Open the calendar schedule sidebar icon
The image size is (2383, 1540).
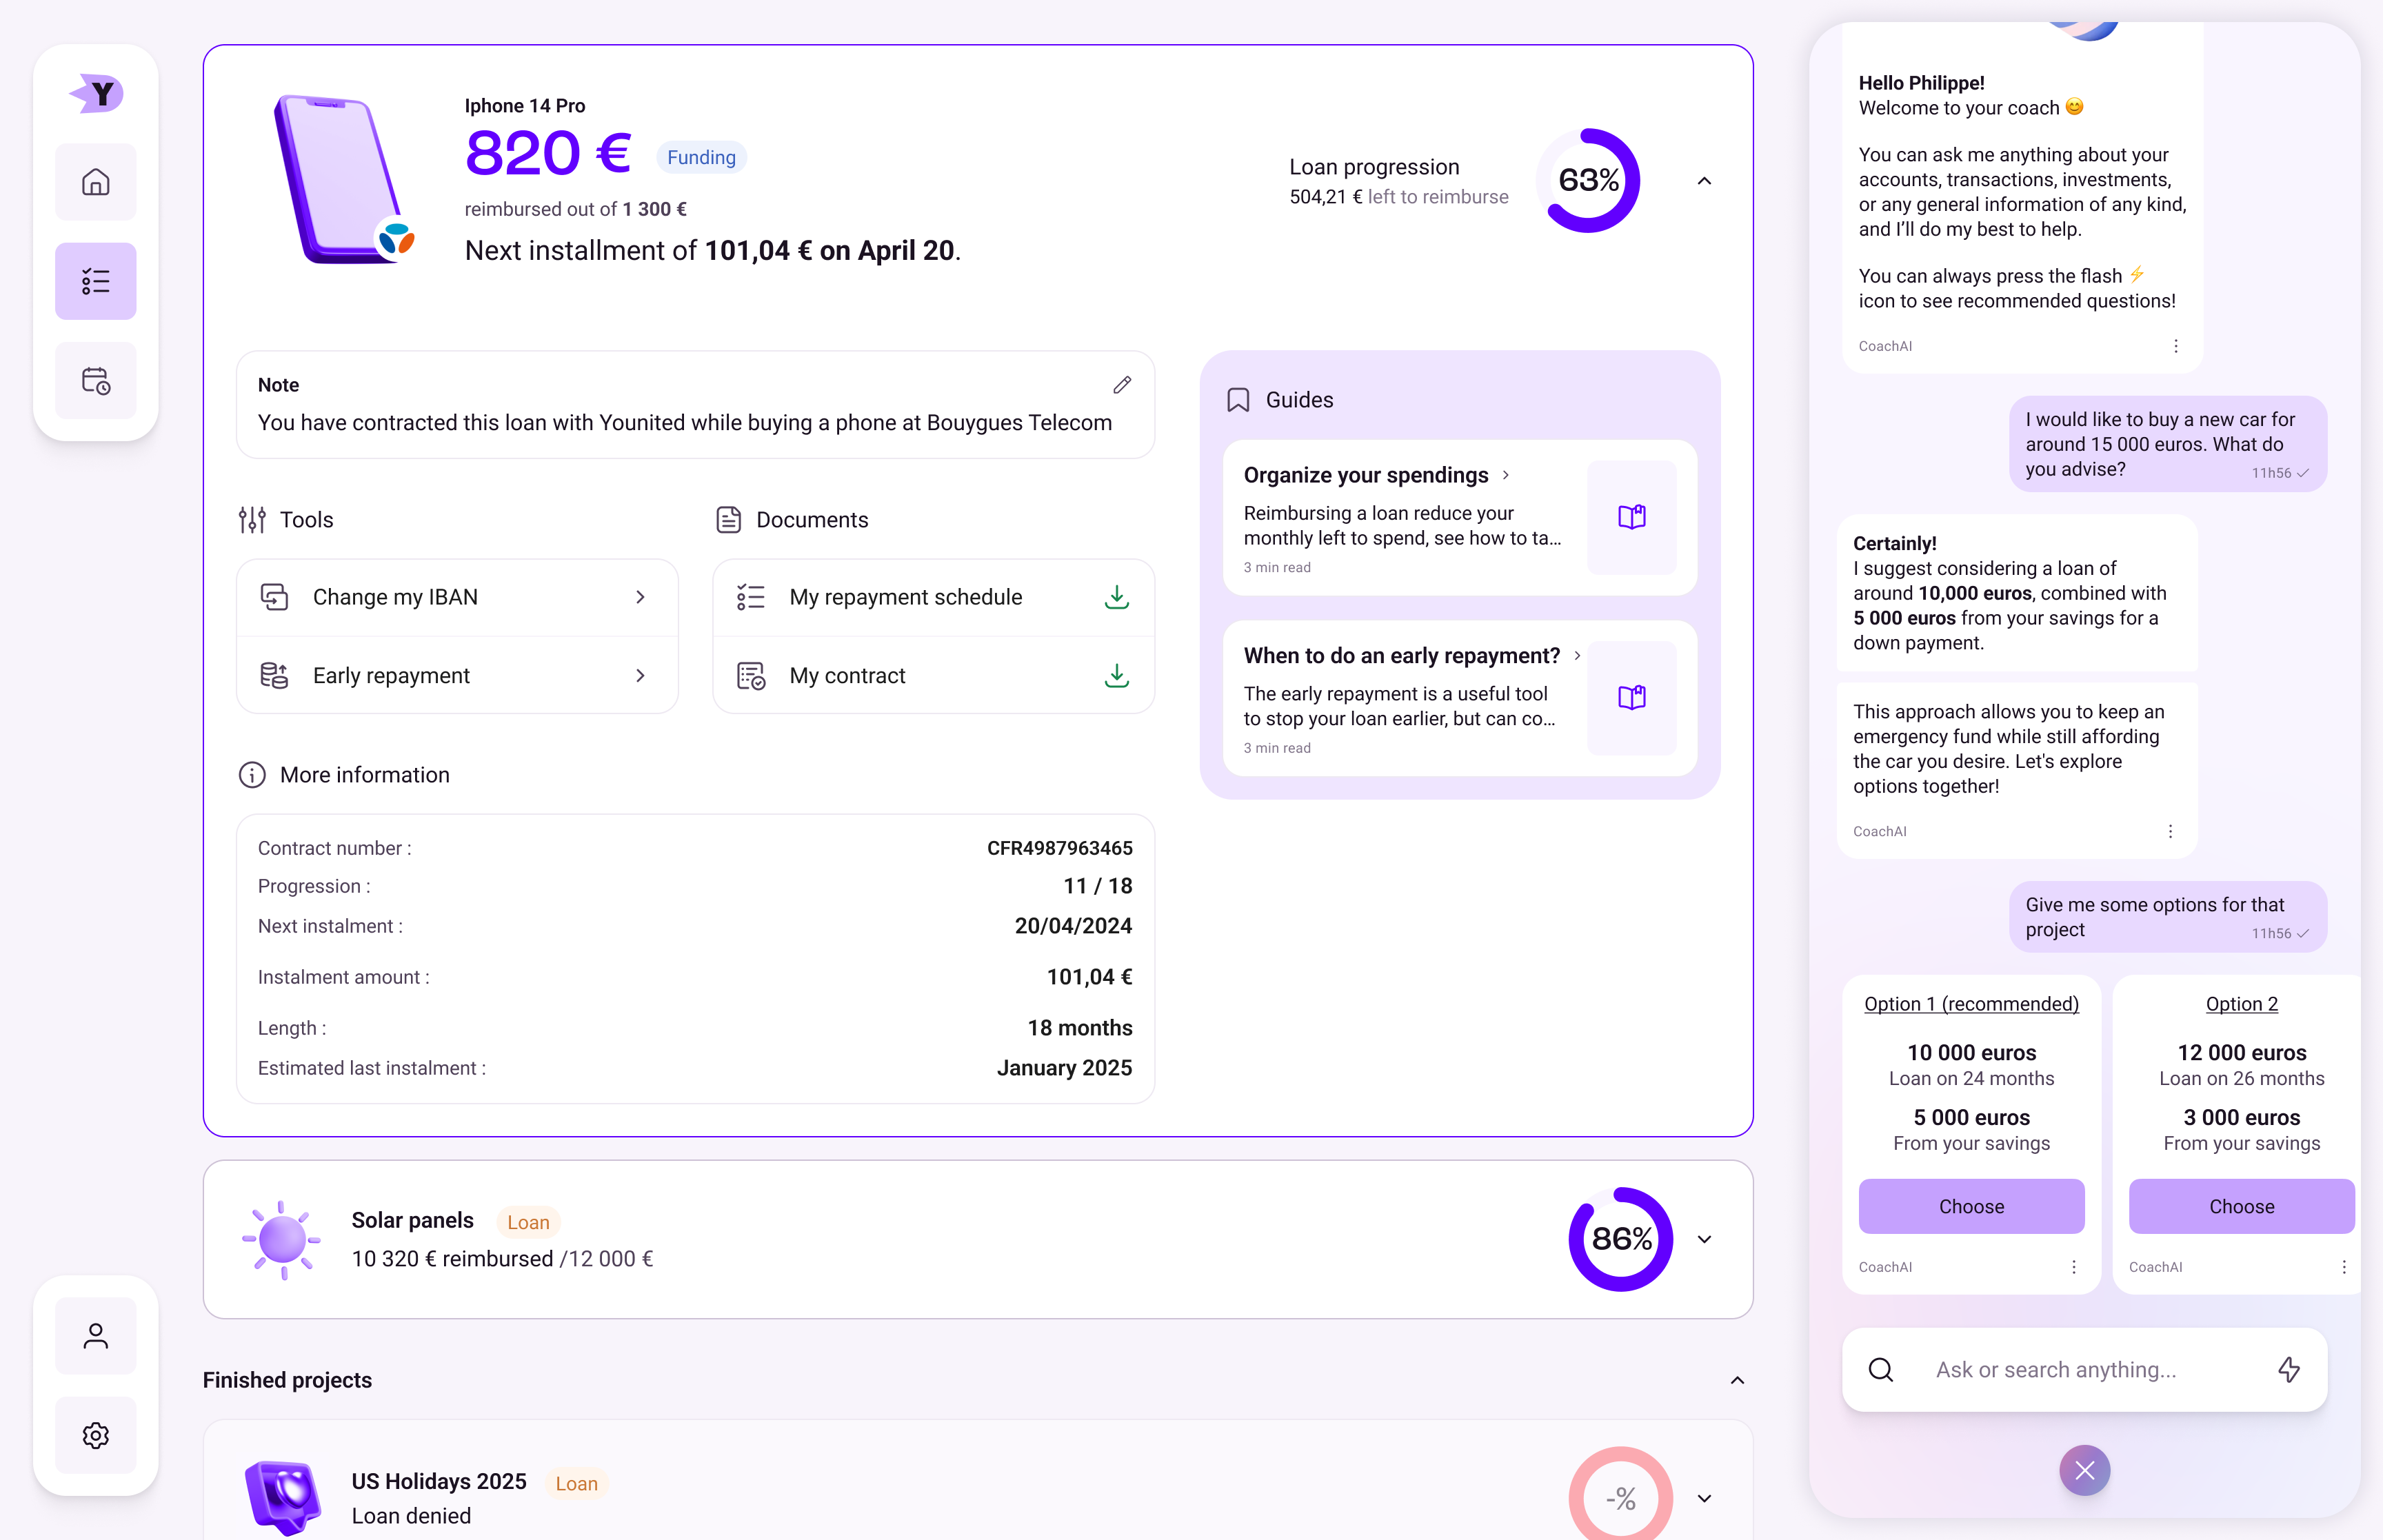tap(96, 380)
